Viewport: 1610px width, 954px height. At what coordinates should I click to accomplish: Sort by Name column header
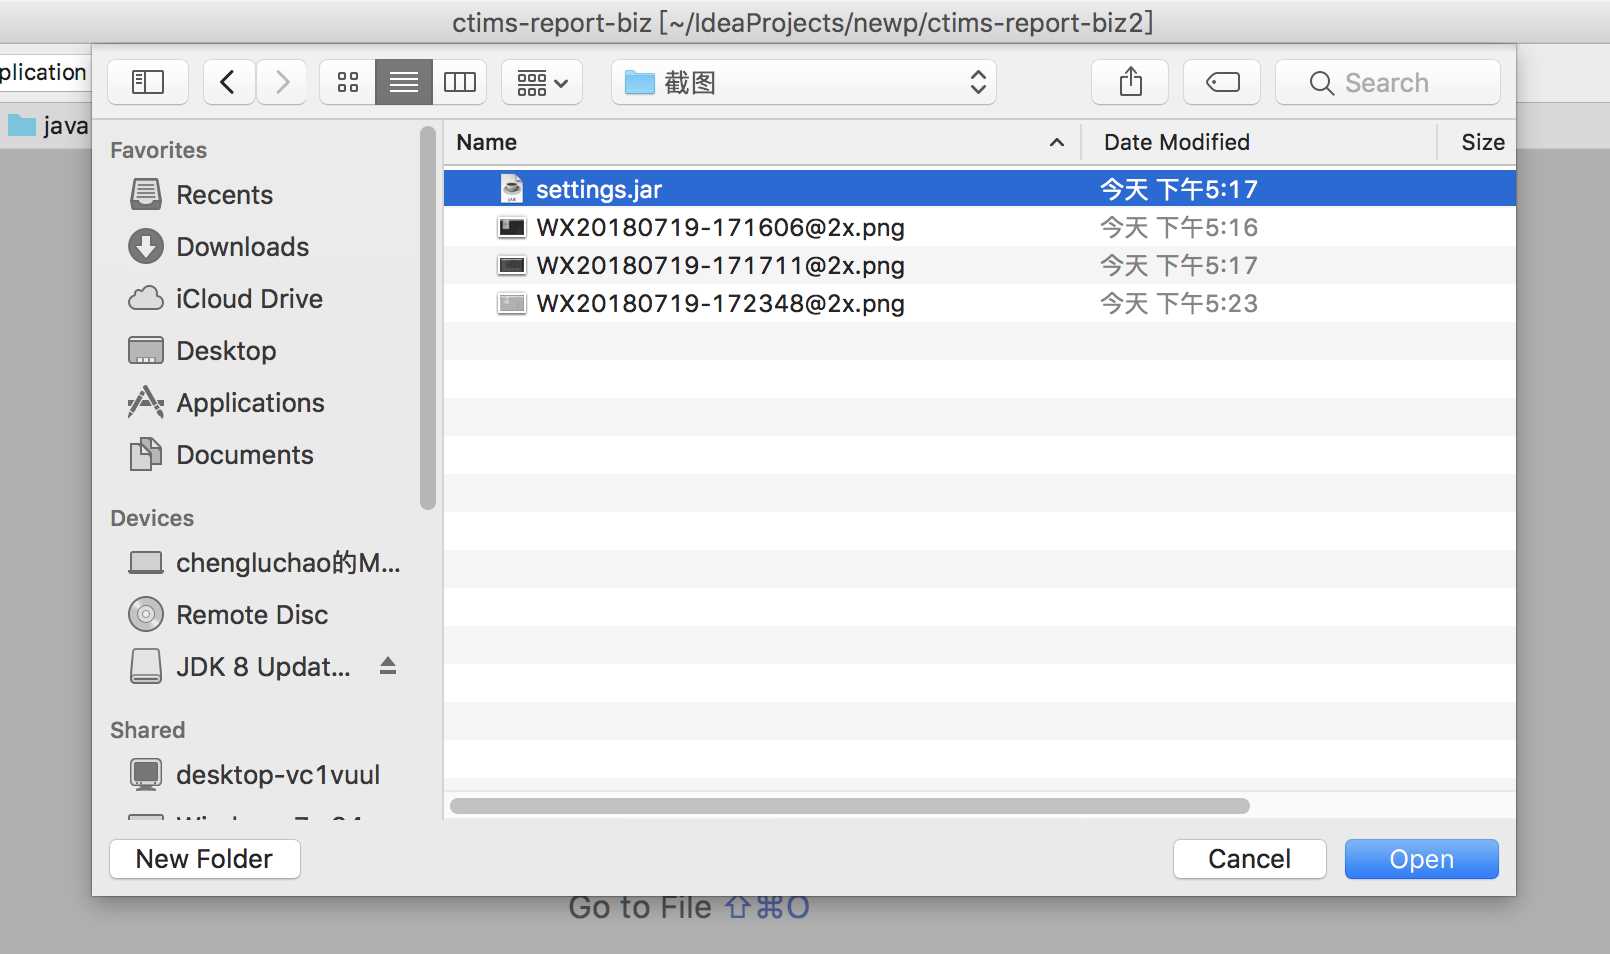tap(487, 142)
